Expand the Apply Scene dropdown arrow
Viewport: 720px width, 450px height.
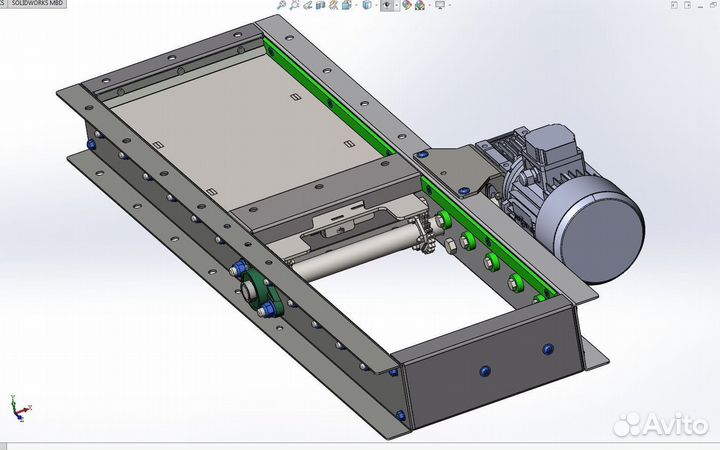pos(428,5)
